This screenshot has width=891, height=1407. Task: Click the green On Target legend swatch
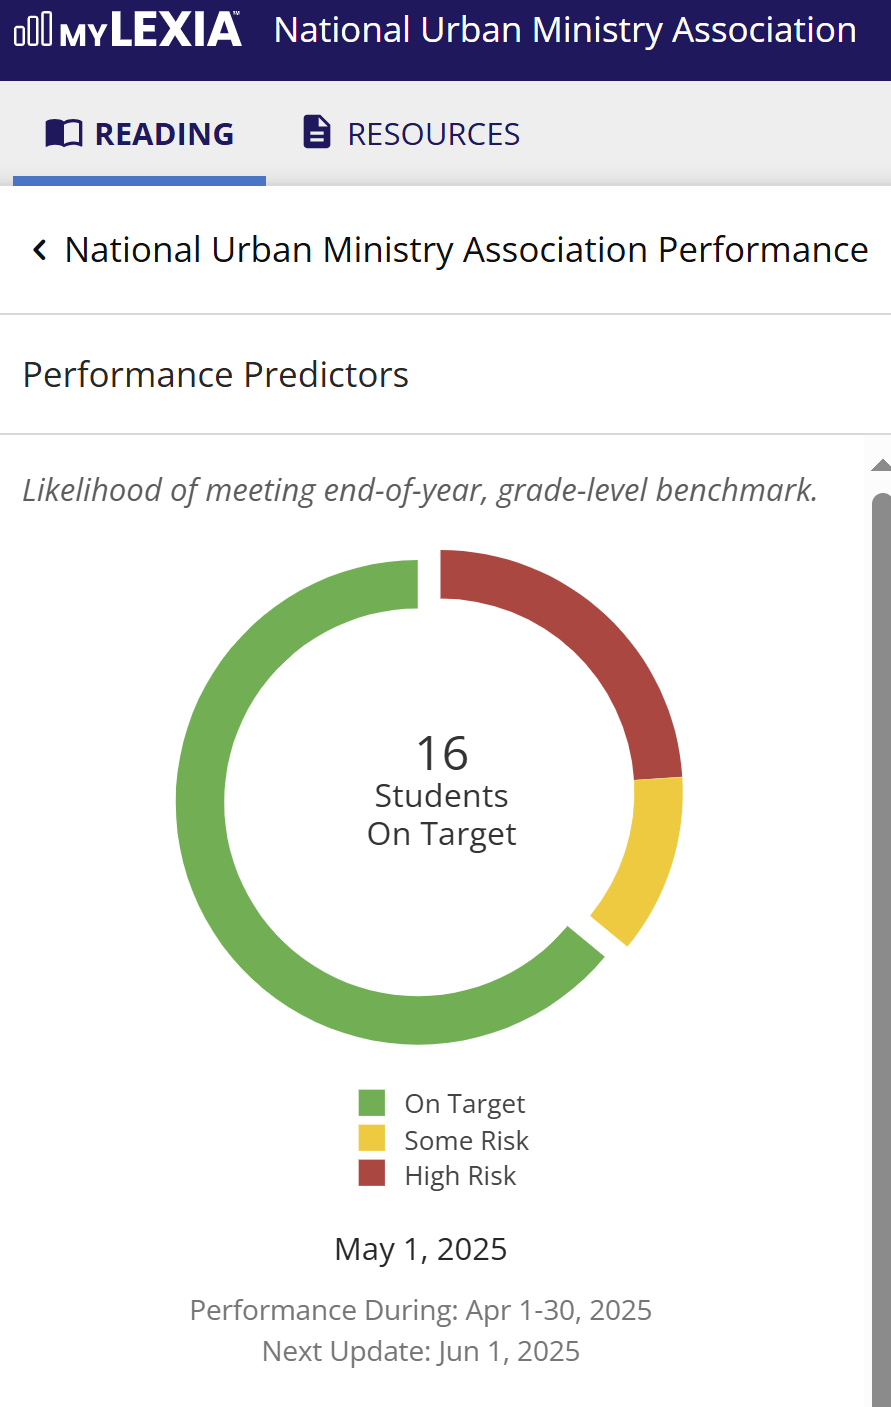pos(372,1103)
